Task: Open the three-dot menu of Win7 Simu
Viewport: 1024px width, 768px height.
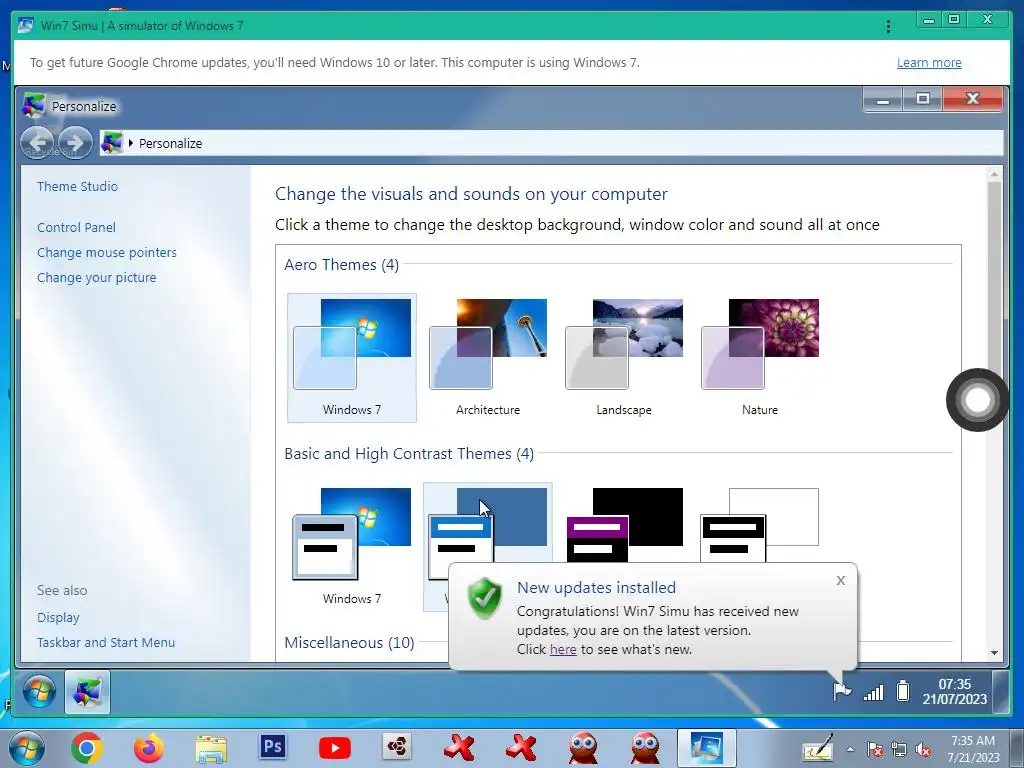Action: [x=888, y=26]
